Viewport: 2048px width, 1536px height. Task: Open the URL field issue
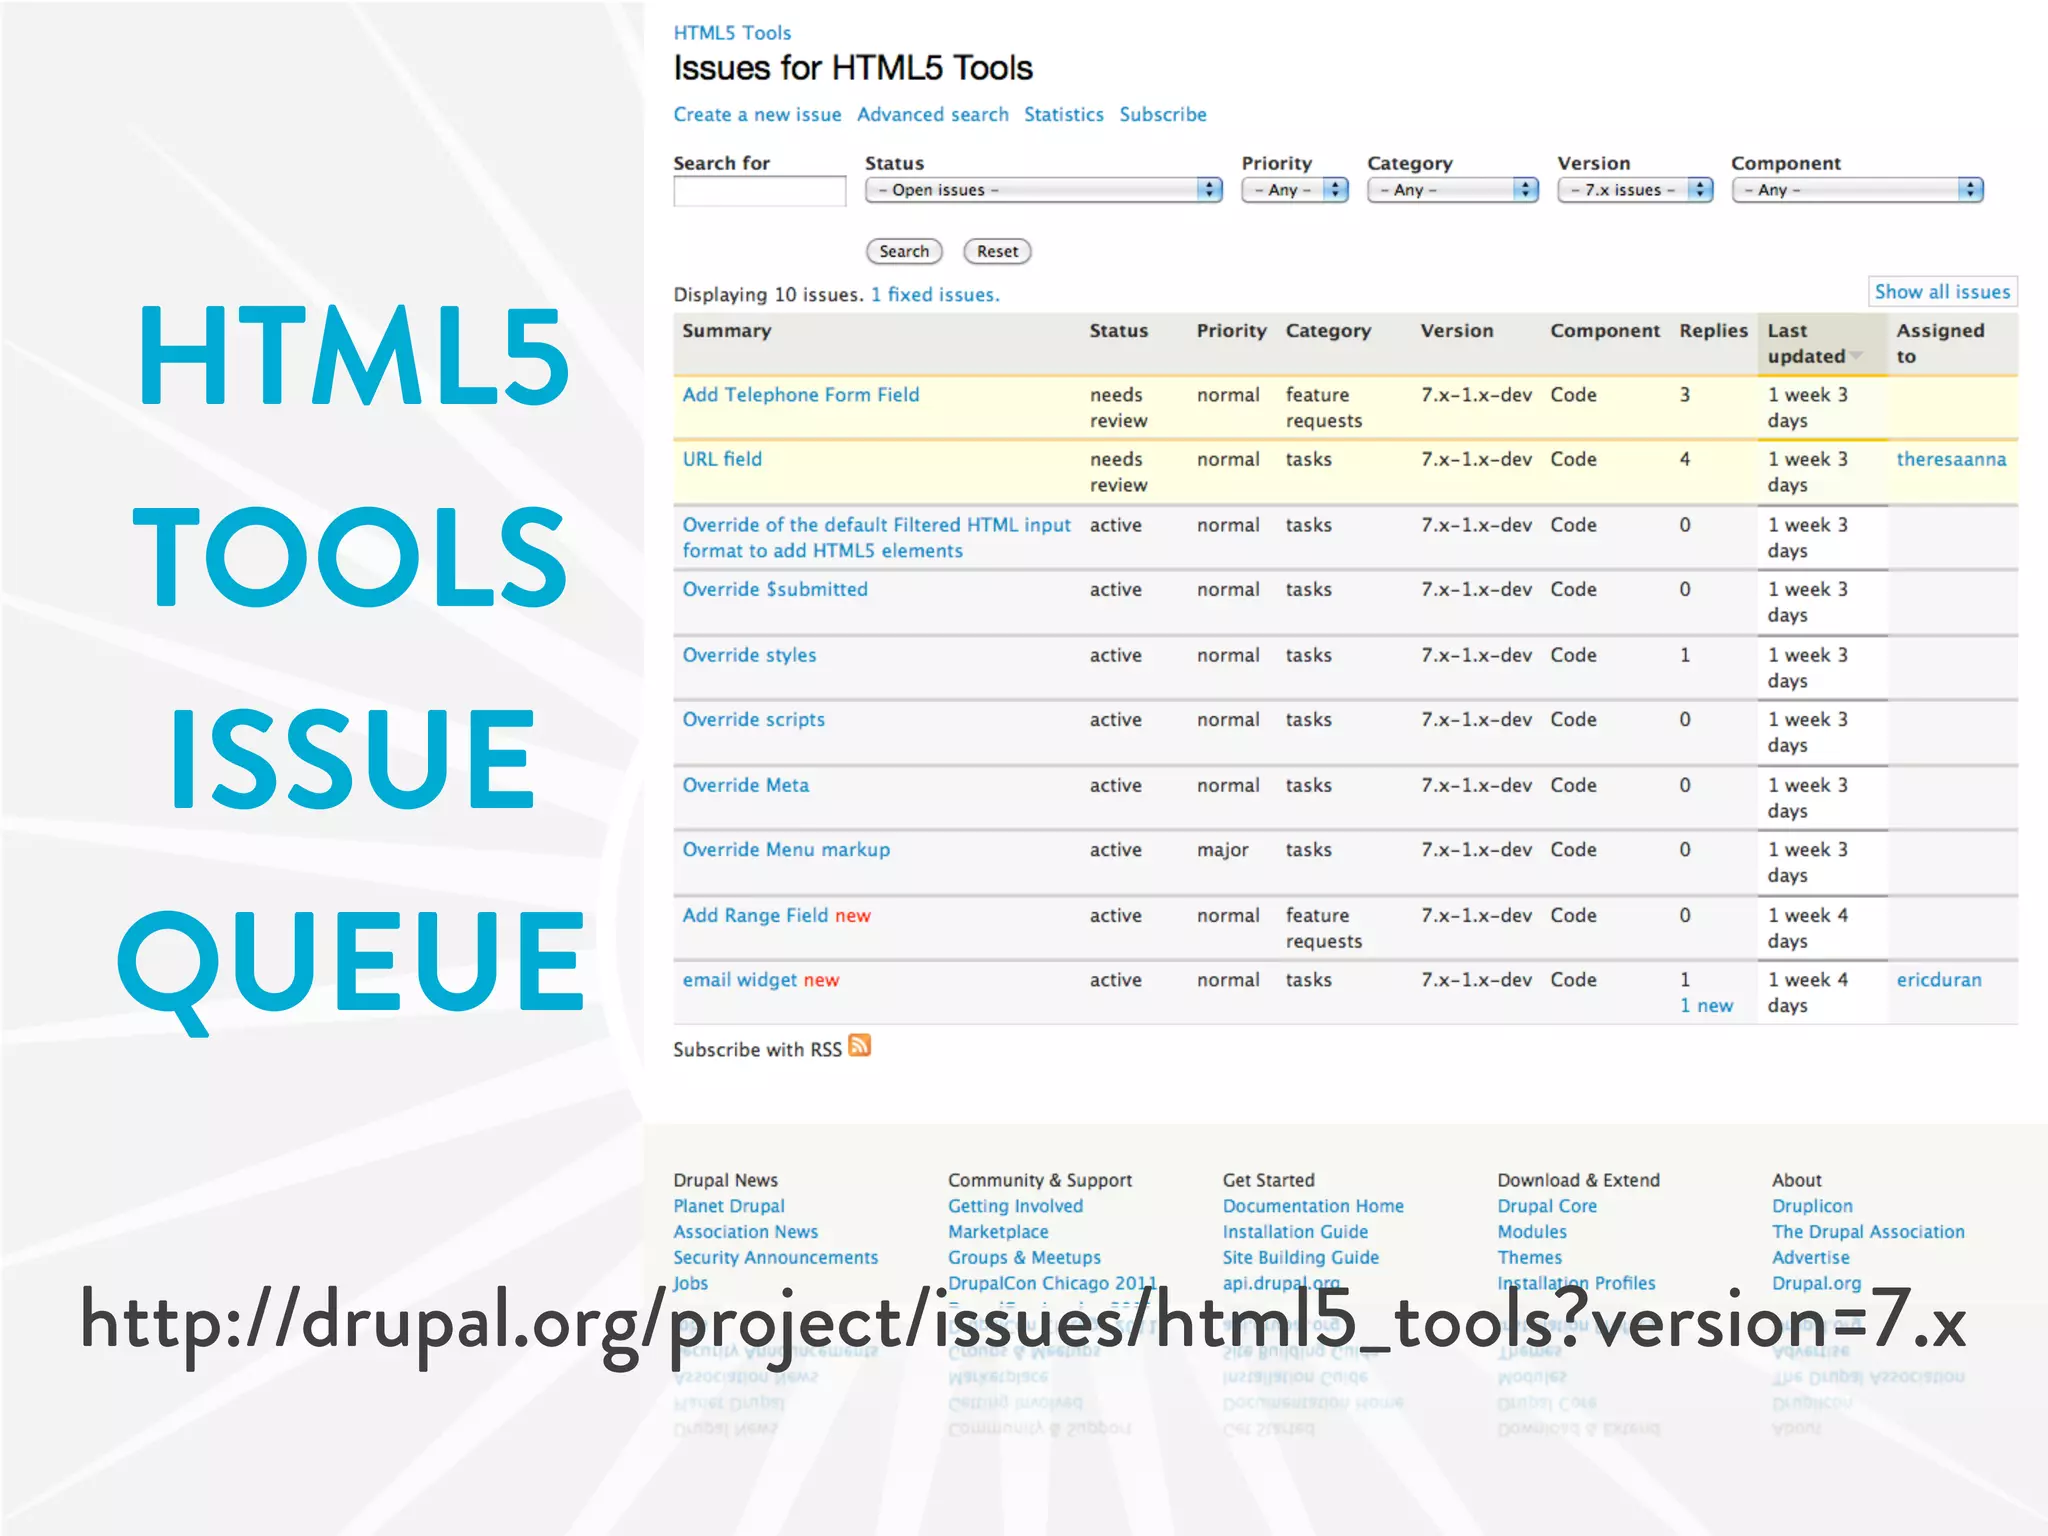(x=722, y=459)
